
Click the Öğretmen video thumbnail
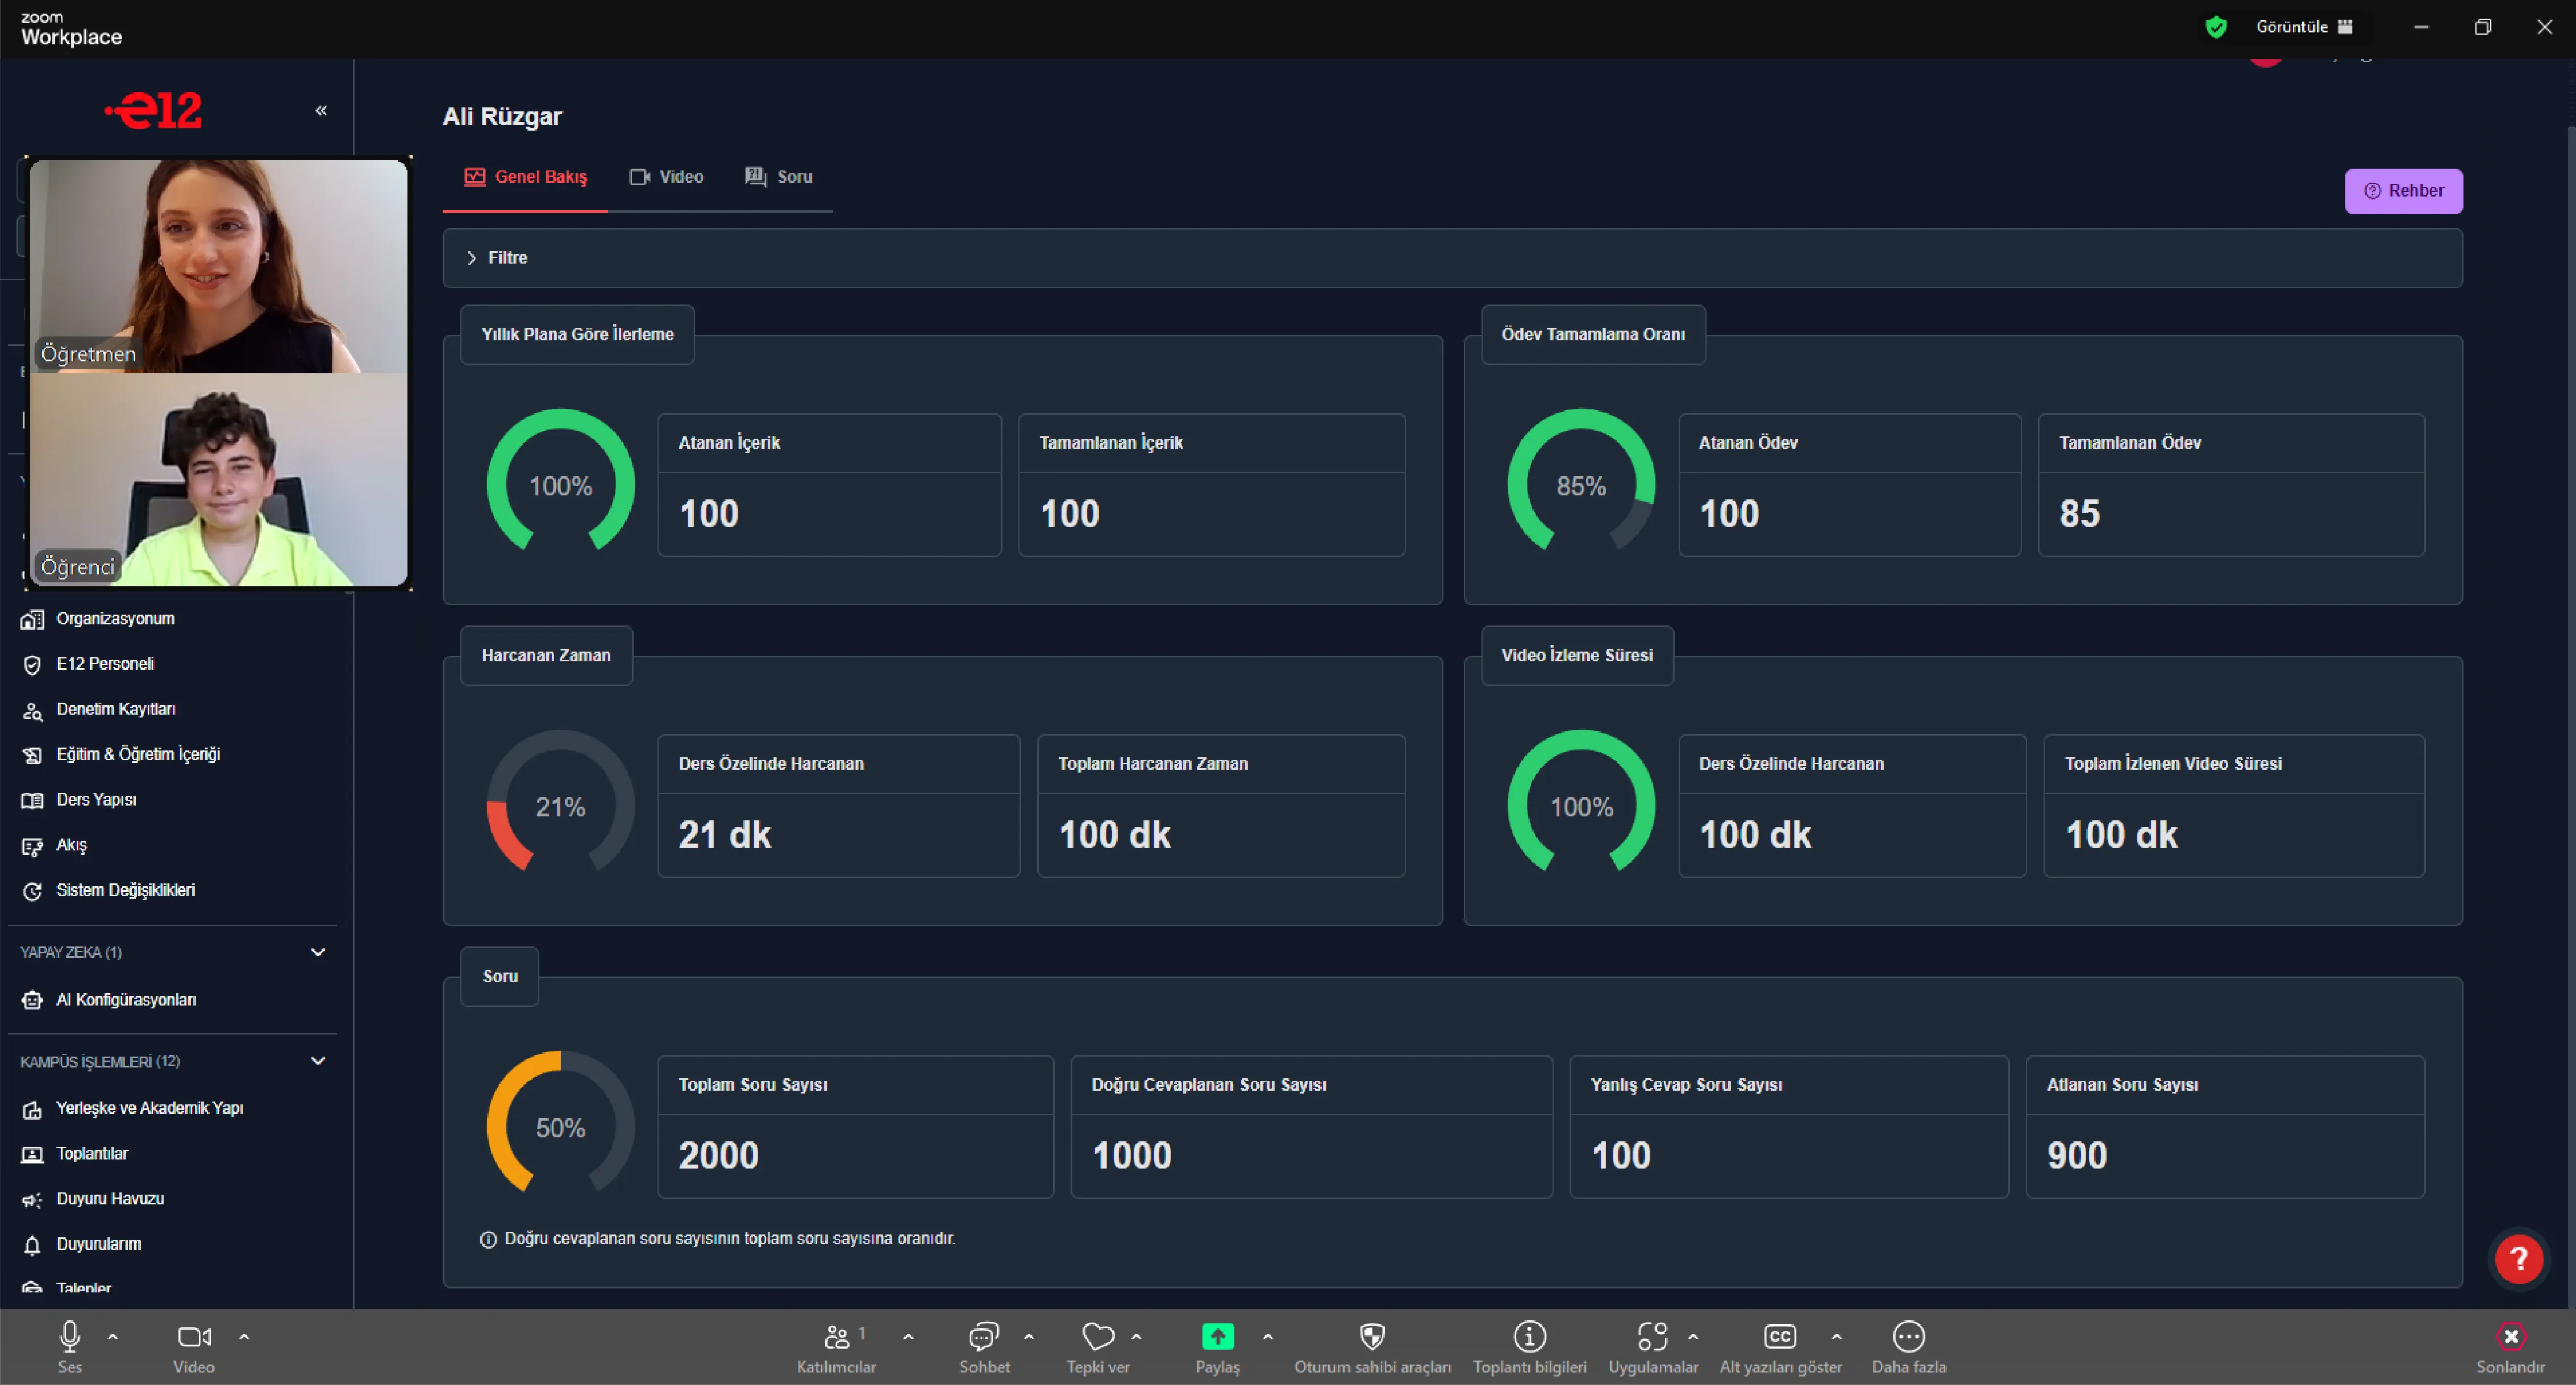(219, 266)
